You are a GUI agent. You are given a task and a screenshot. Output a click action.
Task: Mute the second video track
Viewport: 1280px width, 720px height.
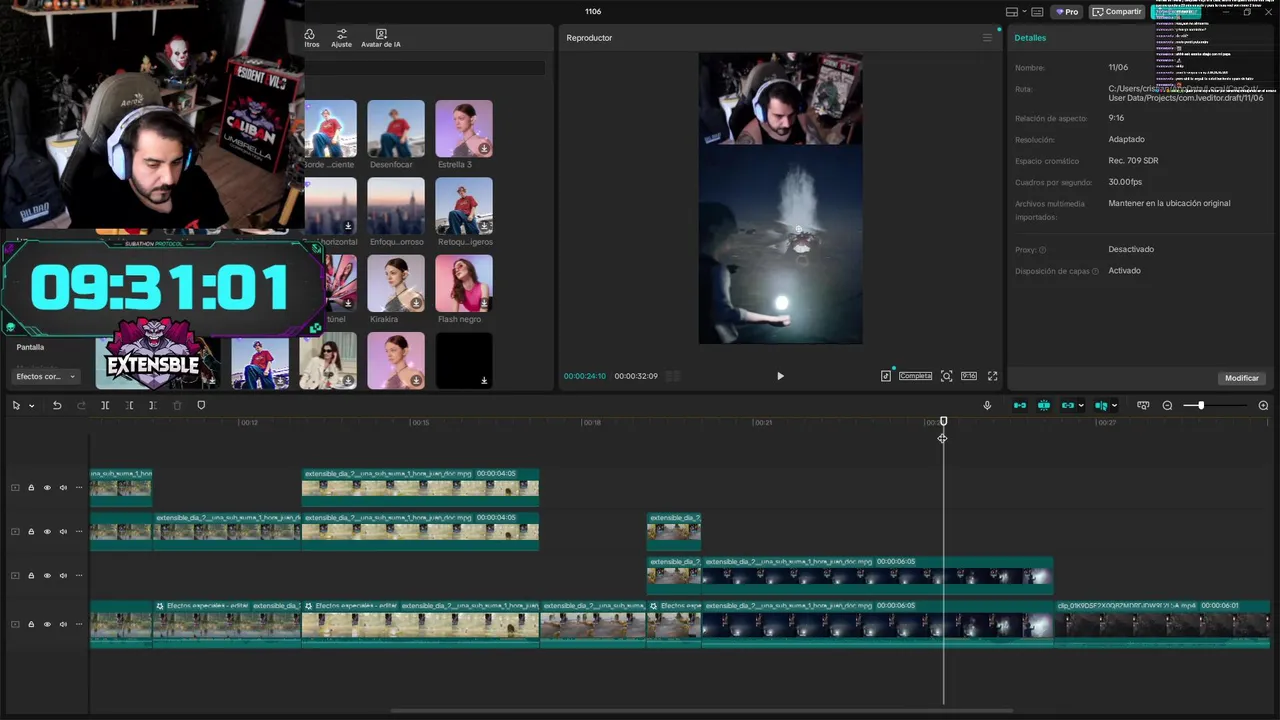(x=63, y=531)
